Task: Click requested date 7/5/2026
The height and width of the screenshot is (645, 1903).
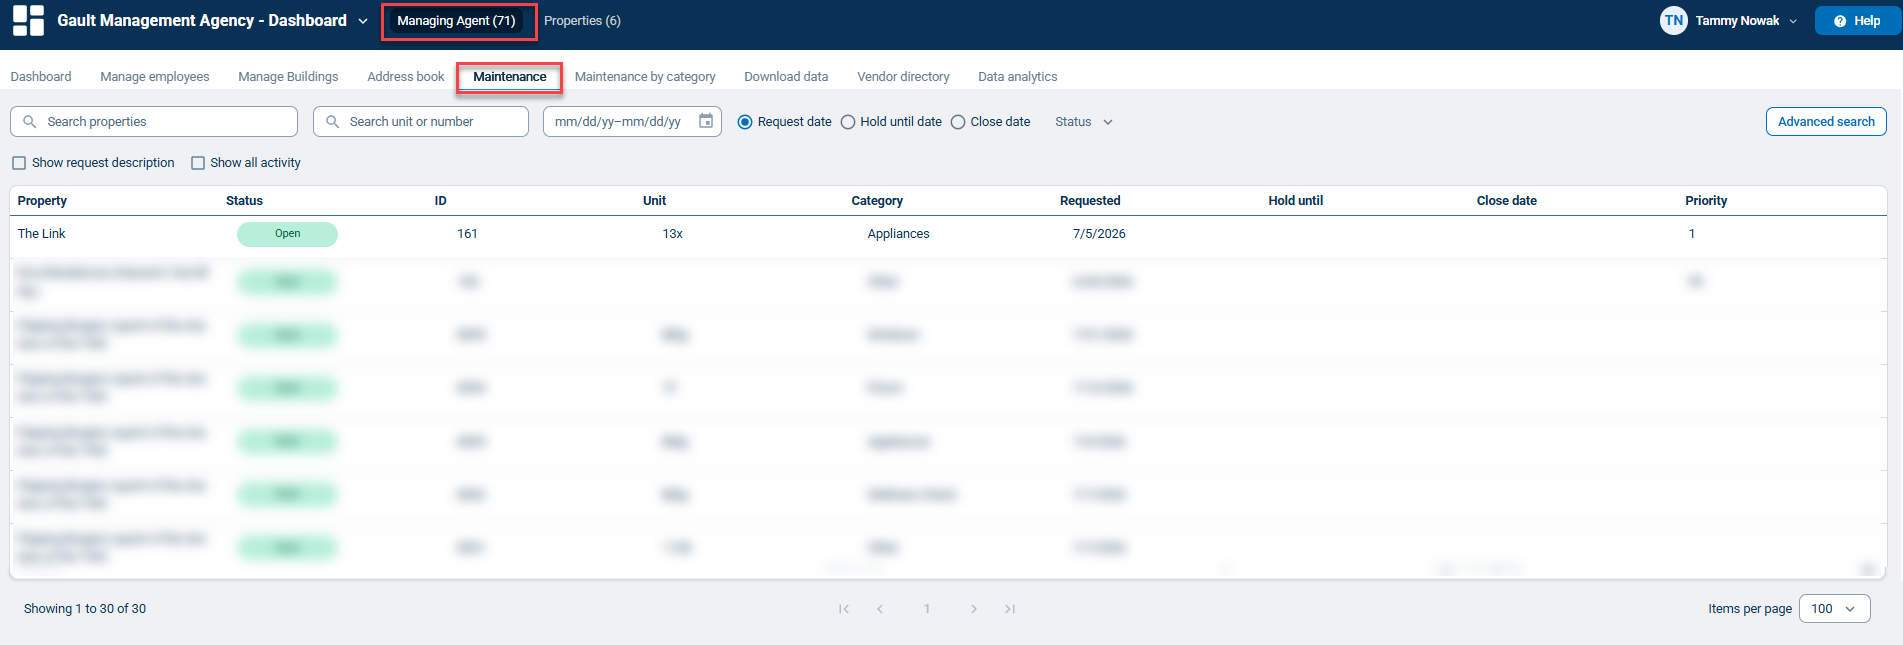Action: pos(1099,234)
